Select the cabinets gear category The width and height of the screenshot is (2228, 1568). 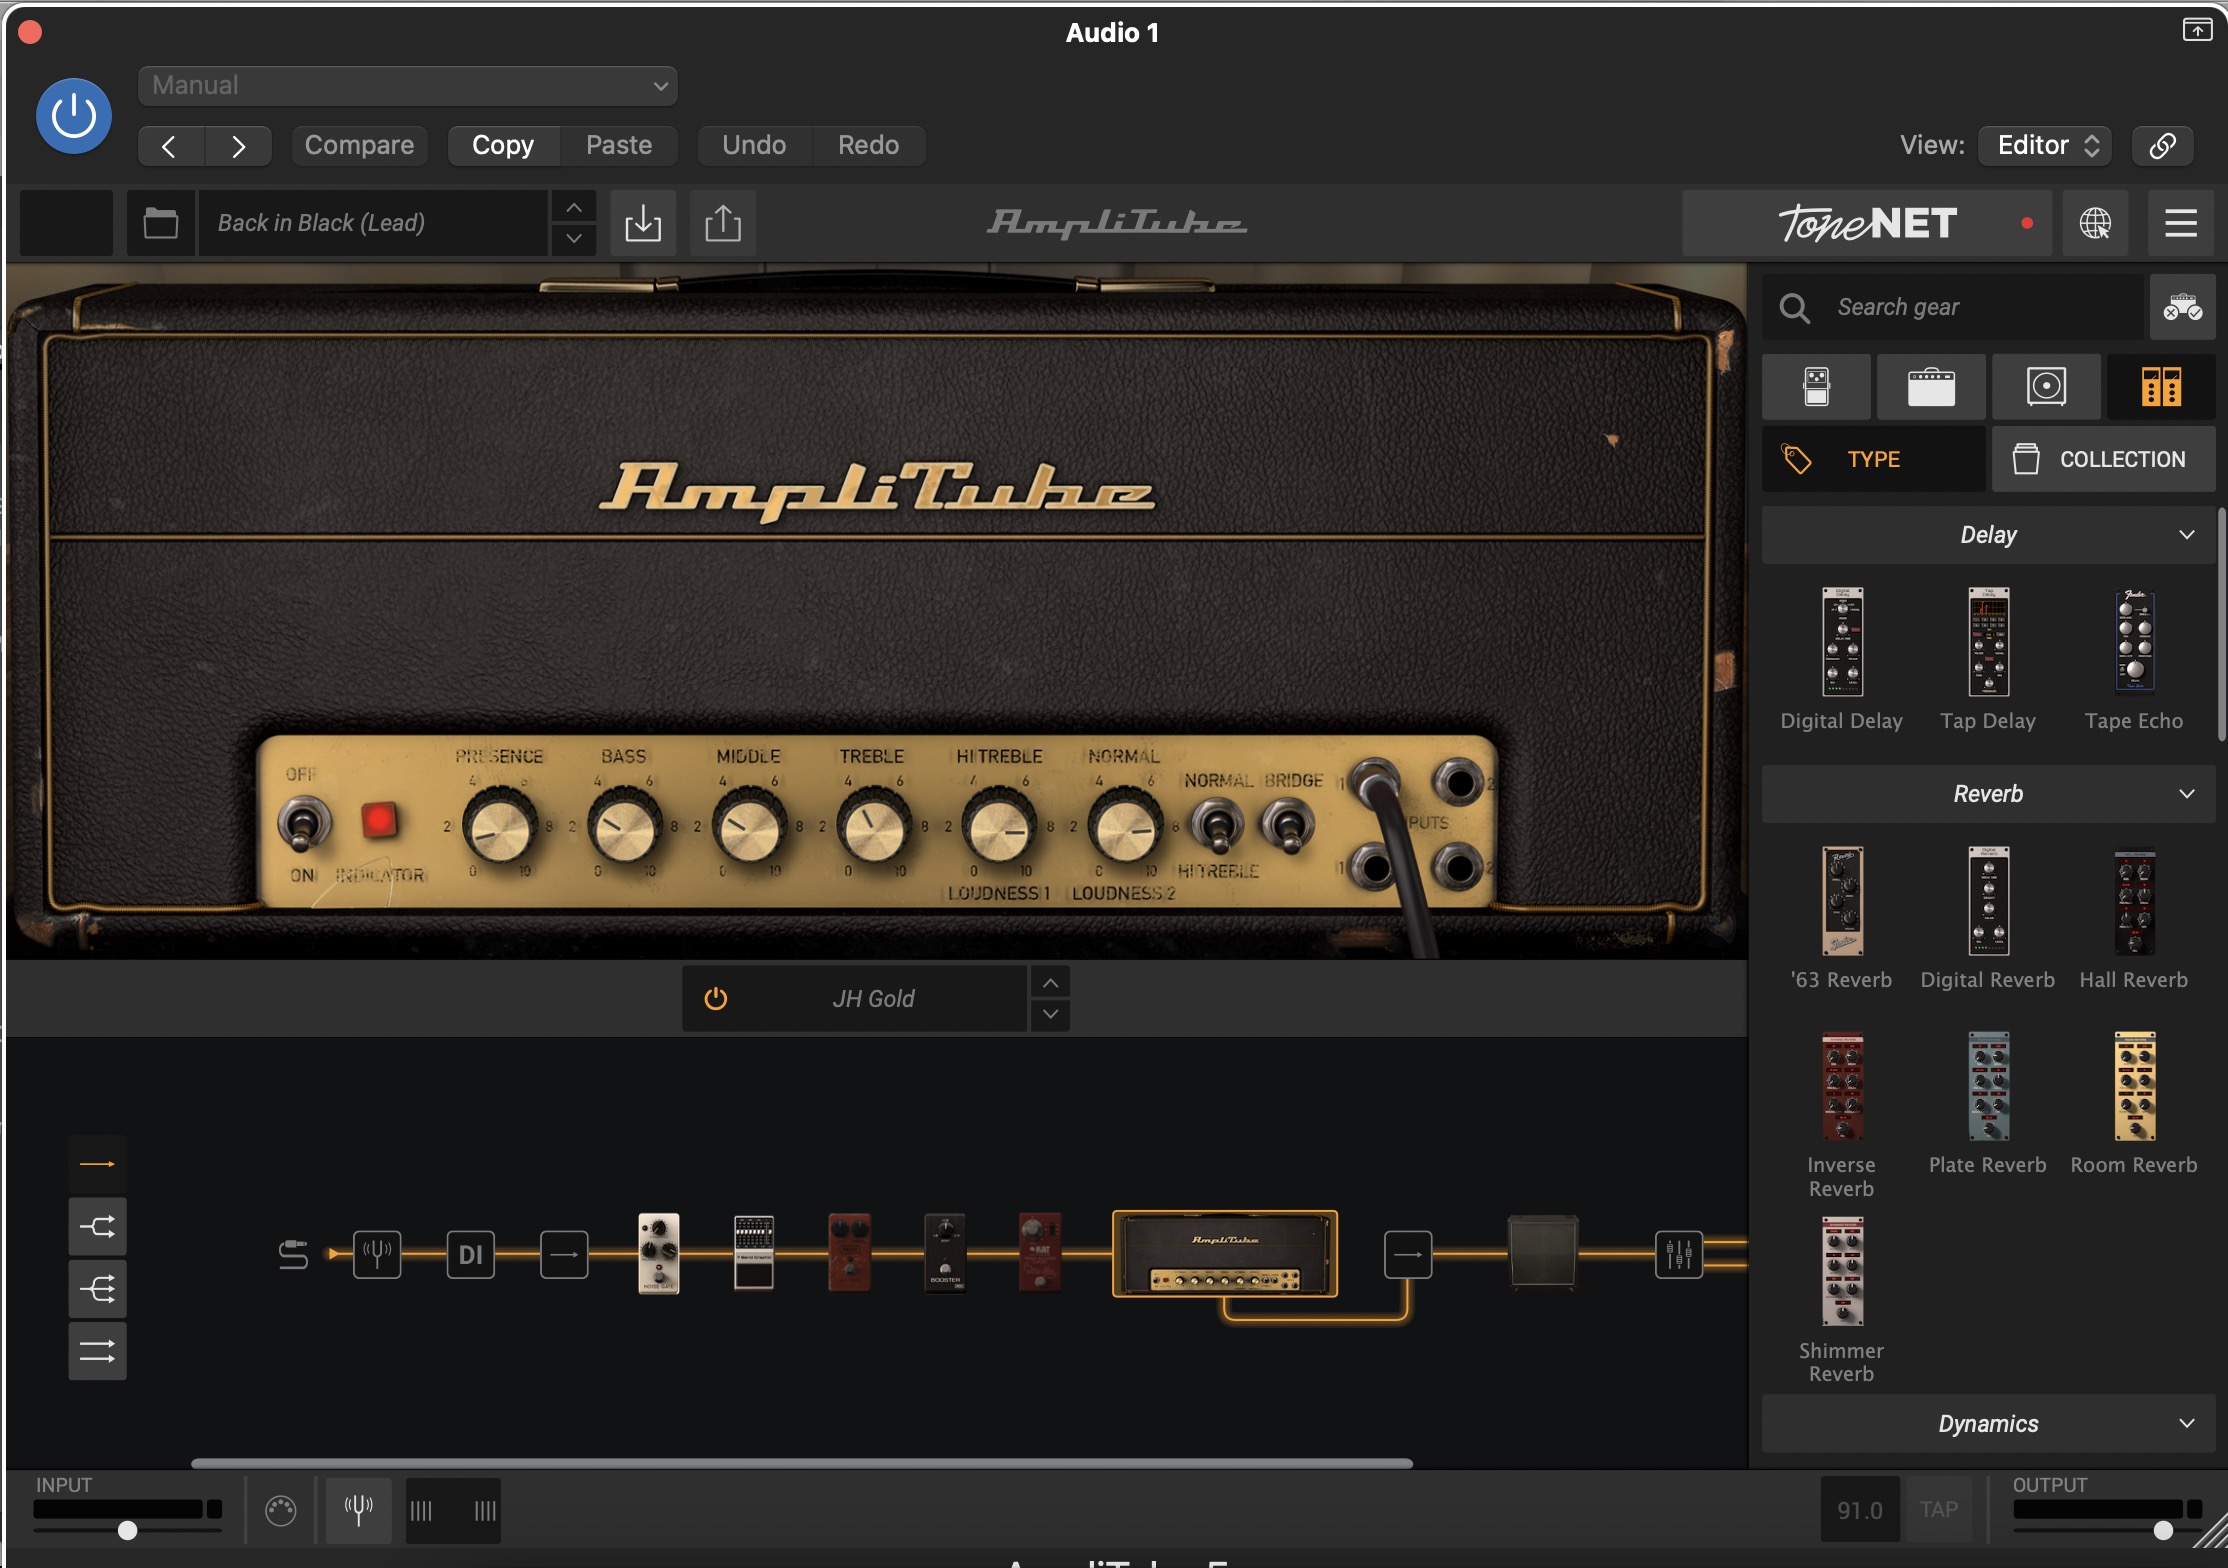(2046, 386)
